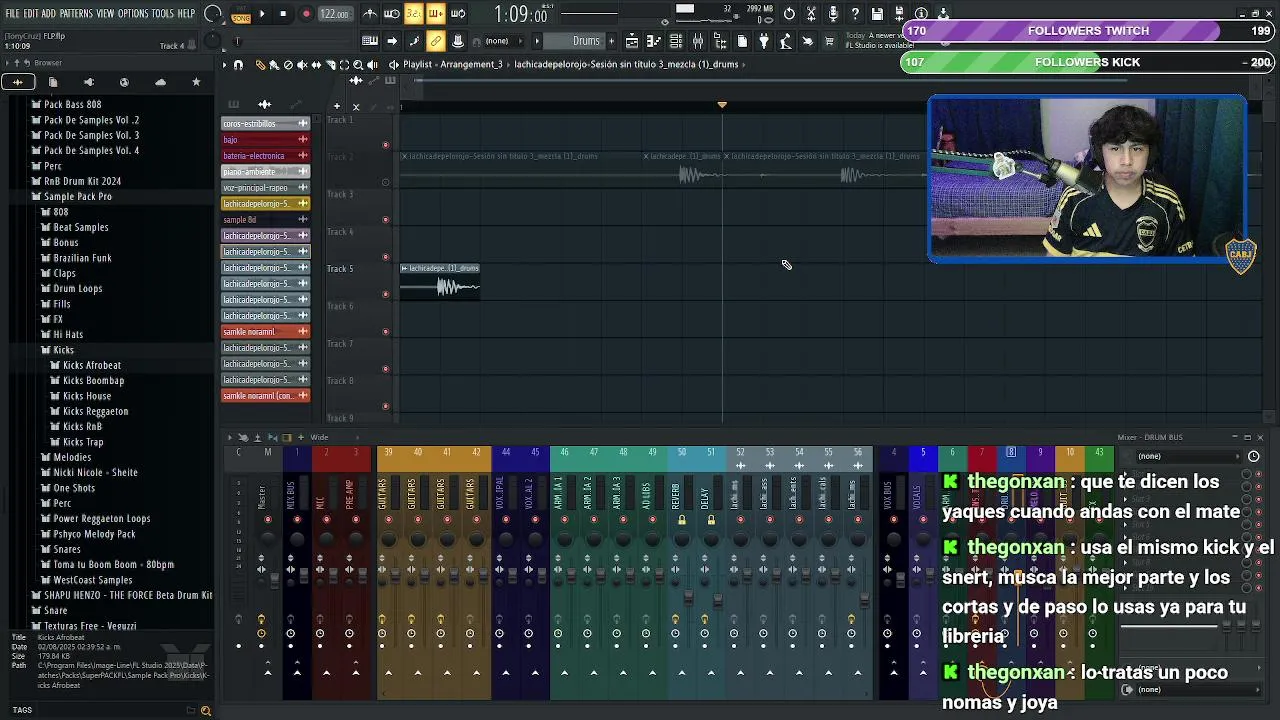Toggle the metronome icon

(x=370, y=14)
